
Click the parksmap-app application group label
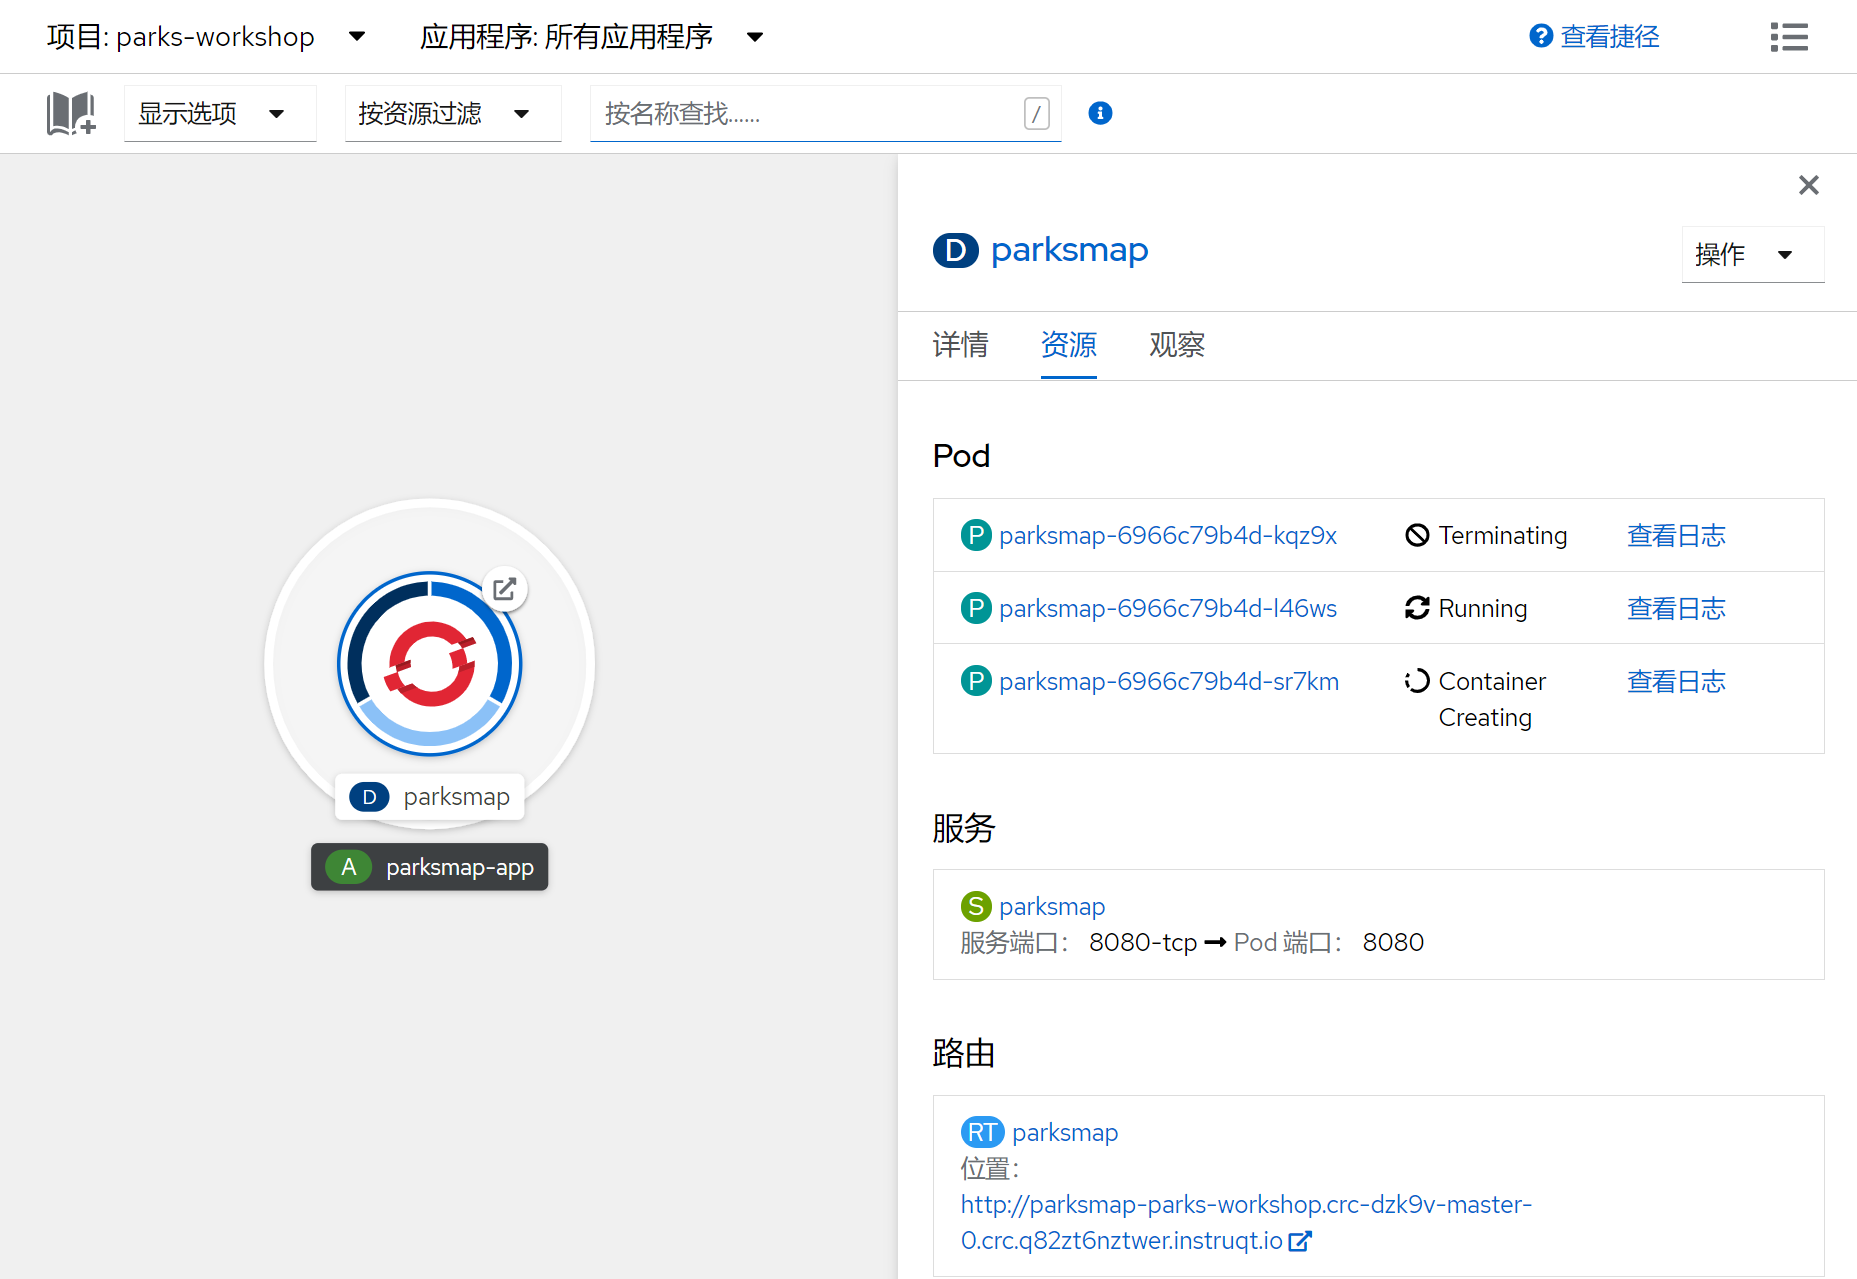coord(429,866)
